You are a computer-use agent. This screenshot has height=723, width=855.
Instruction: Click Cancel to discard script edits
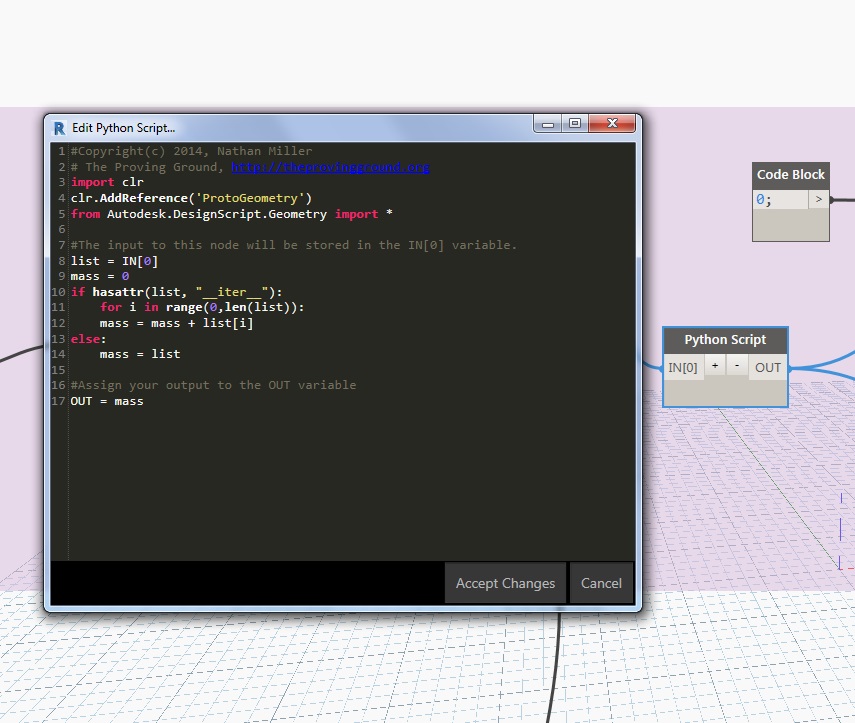point(601,582)
